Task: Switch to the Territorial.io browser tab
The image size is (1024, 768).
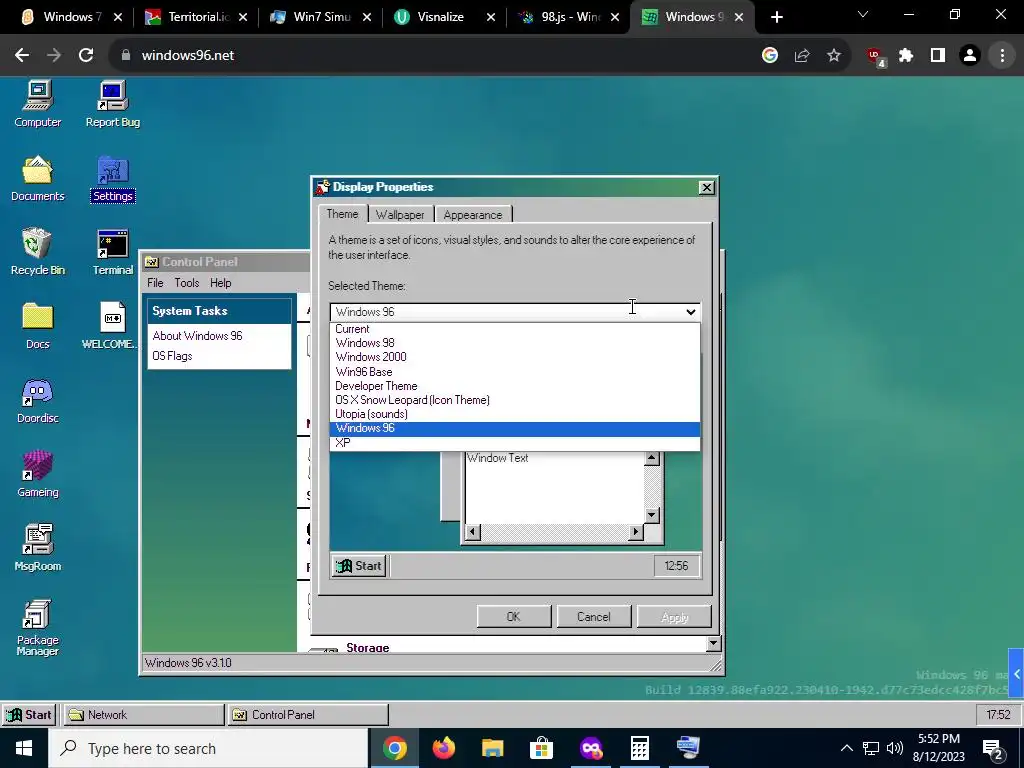Action: click(x=196, y=17)
